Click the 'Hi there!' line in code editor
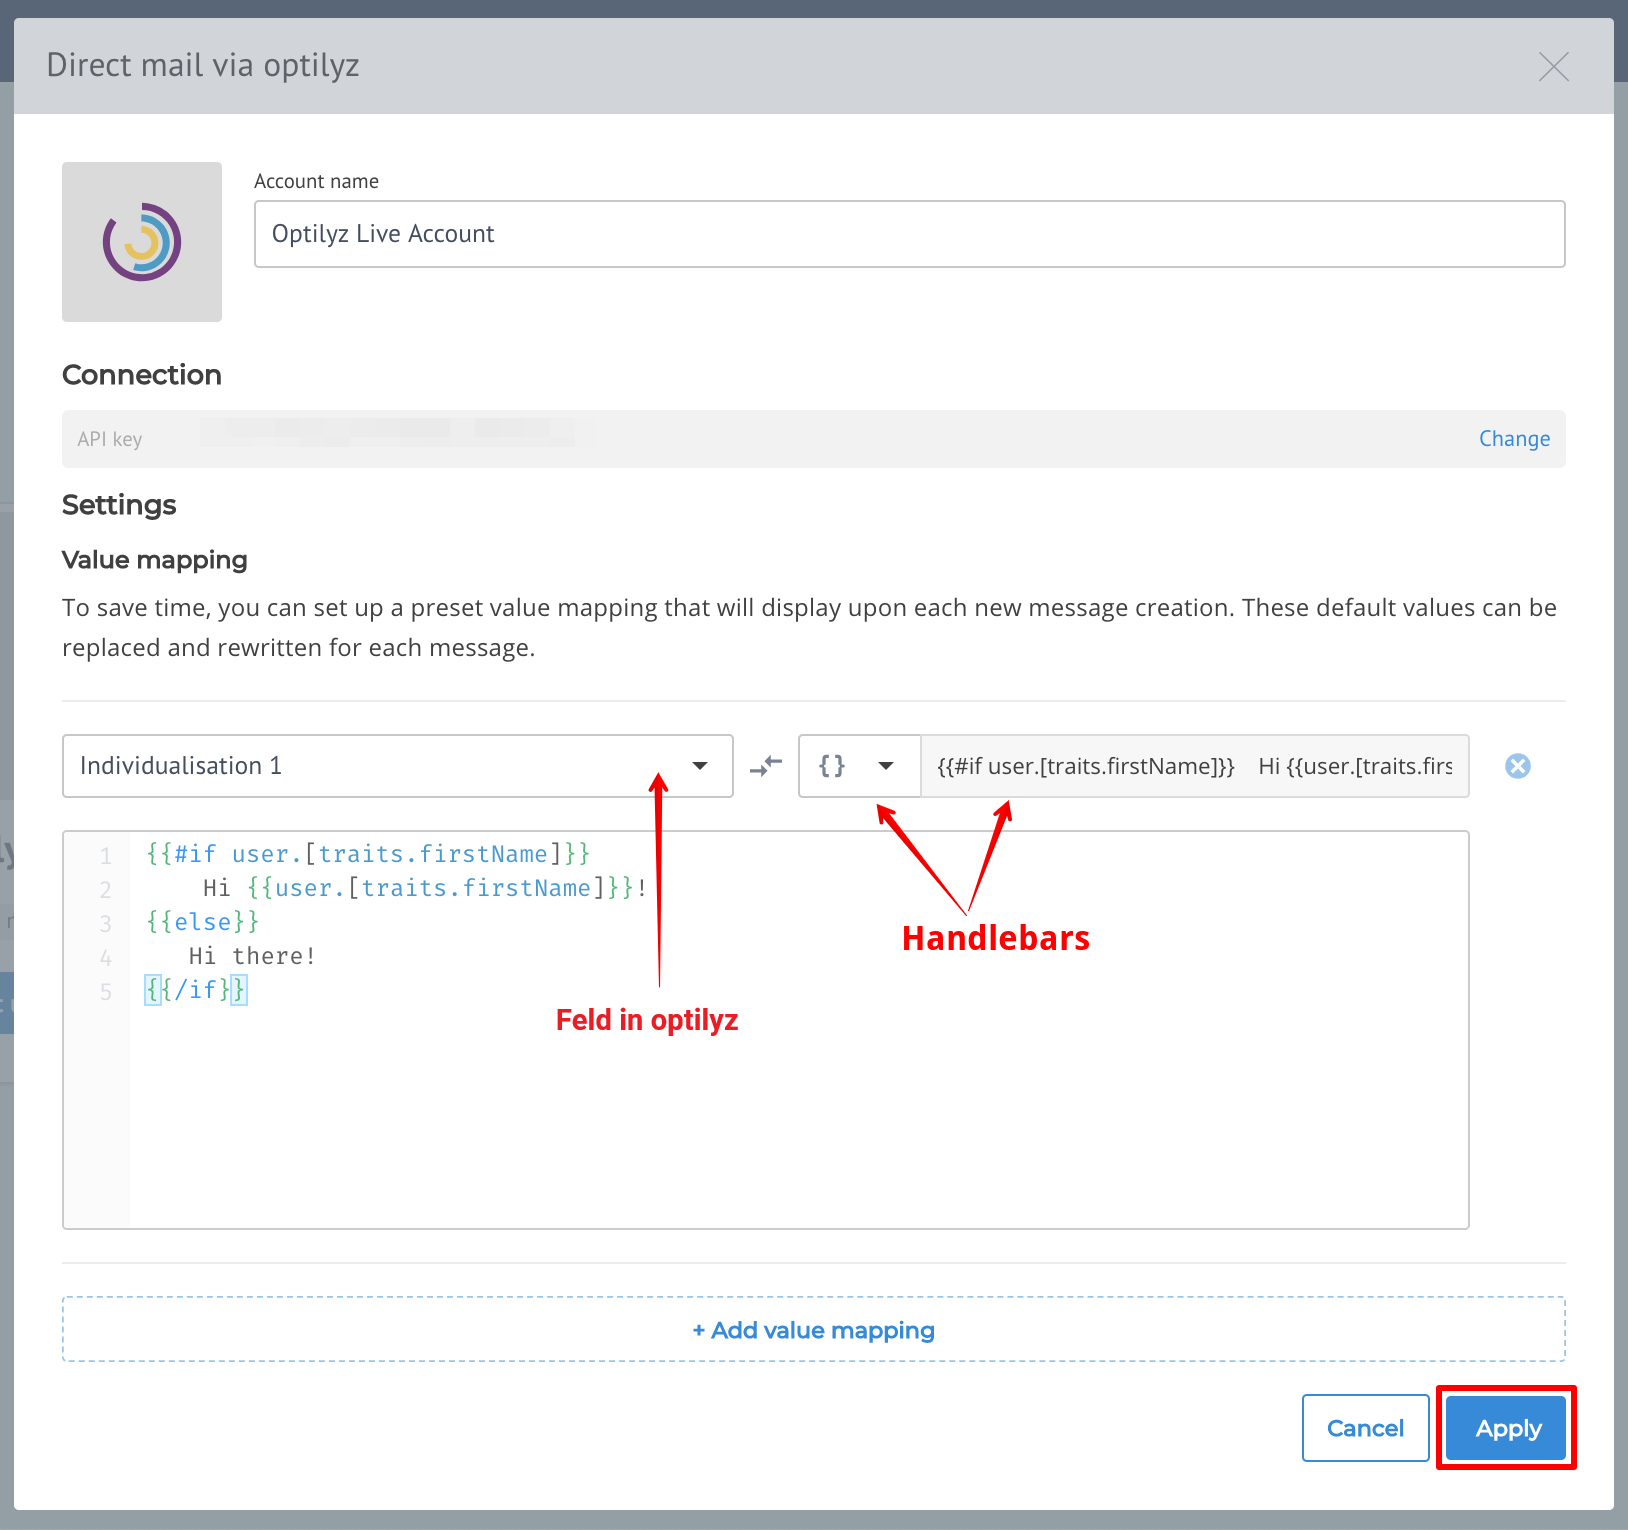The height and width of the screenshot is (1530, 1628). coord(252,956)
